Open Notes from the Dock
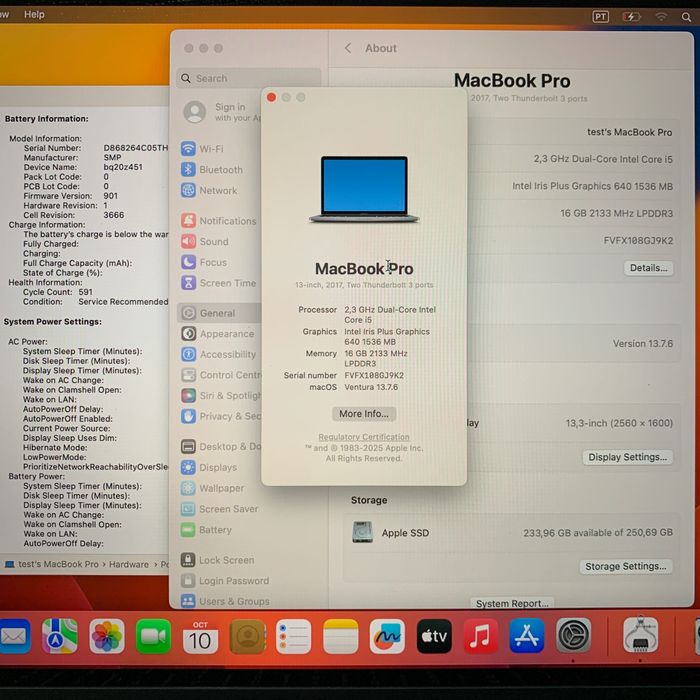This screenshot has width=700, height=700. point(340,636)
